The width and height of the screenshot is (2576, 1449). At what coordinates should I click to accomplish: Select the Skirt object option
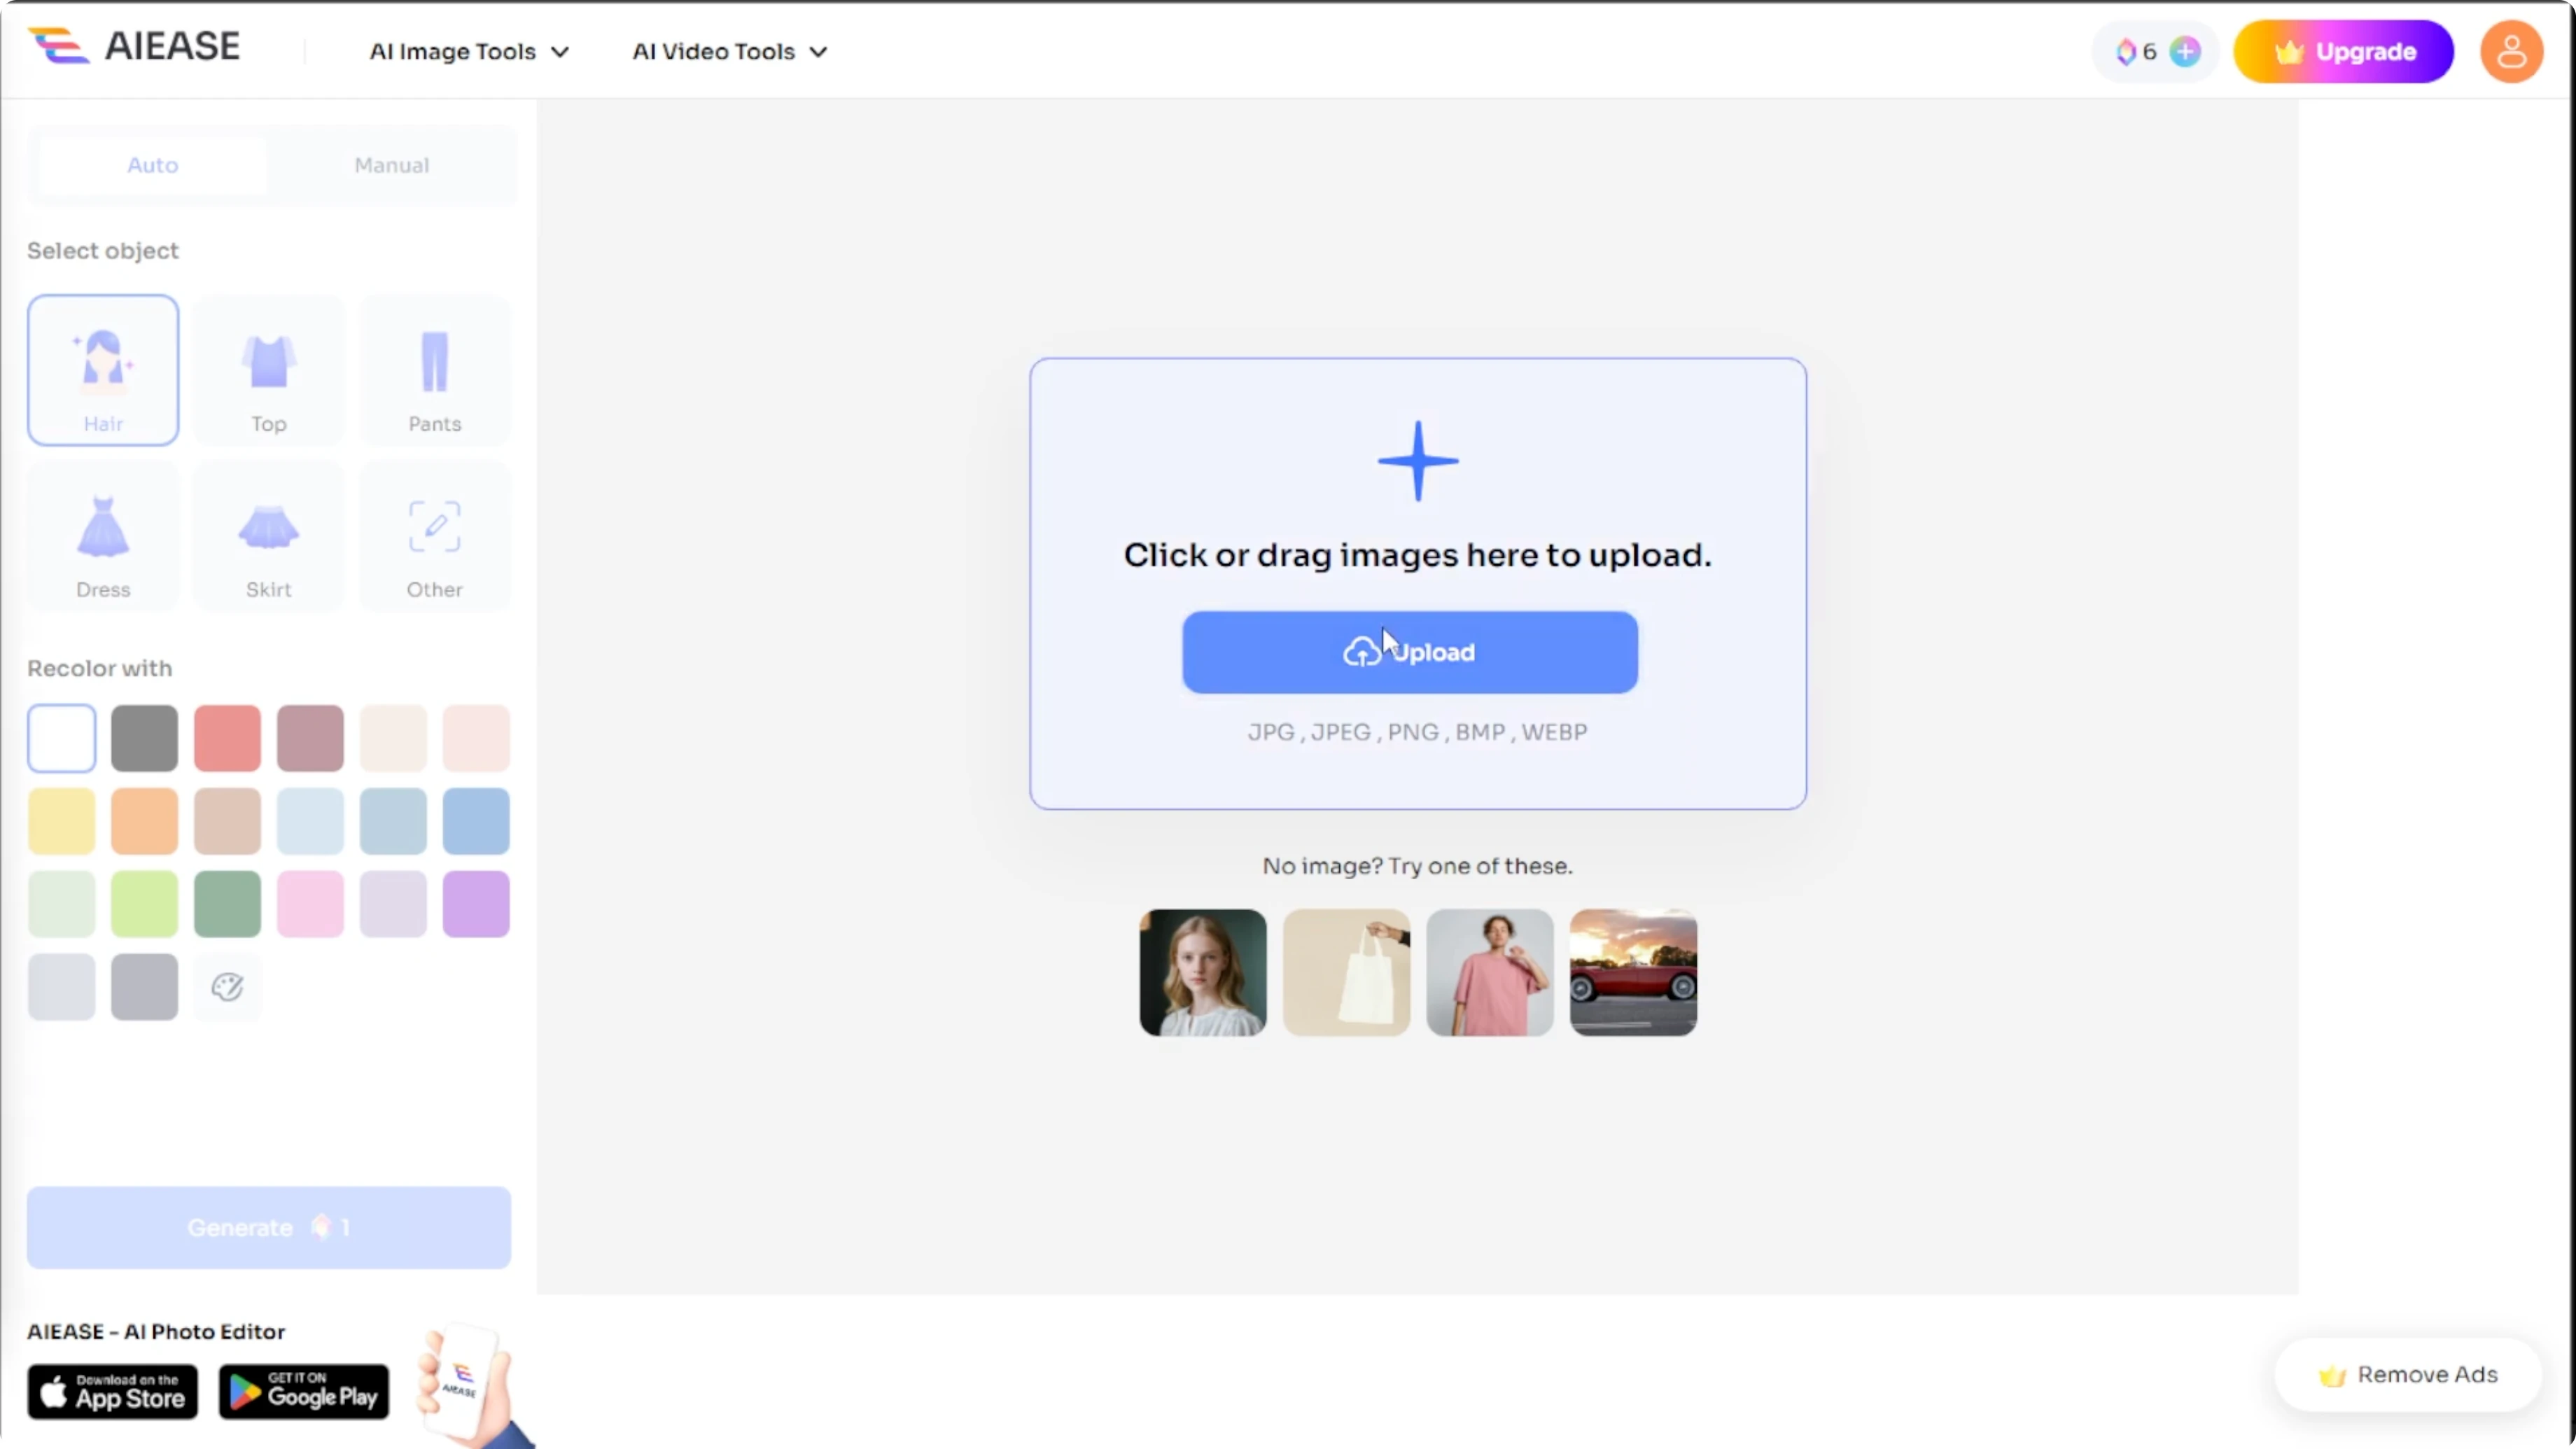(x=269, y=536)
